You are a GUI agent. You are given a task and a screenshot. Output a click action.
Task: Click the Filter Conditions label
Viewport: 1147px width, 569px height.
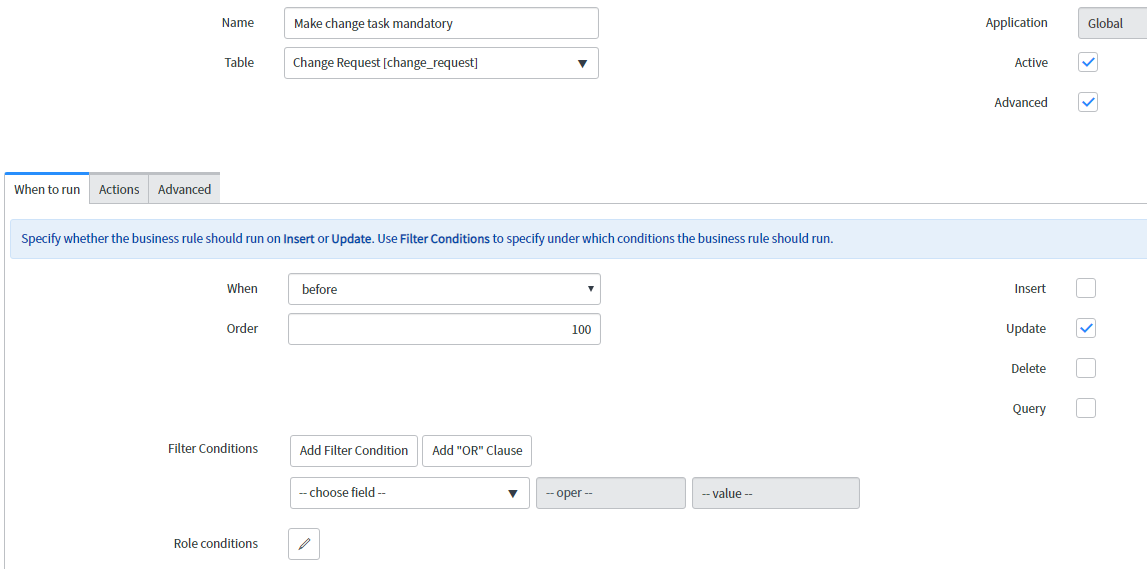pyautogui.click(x=213, y=448)
